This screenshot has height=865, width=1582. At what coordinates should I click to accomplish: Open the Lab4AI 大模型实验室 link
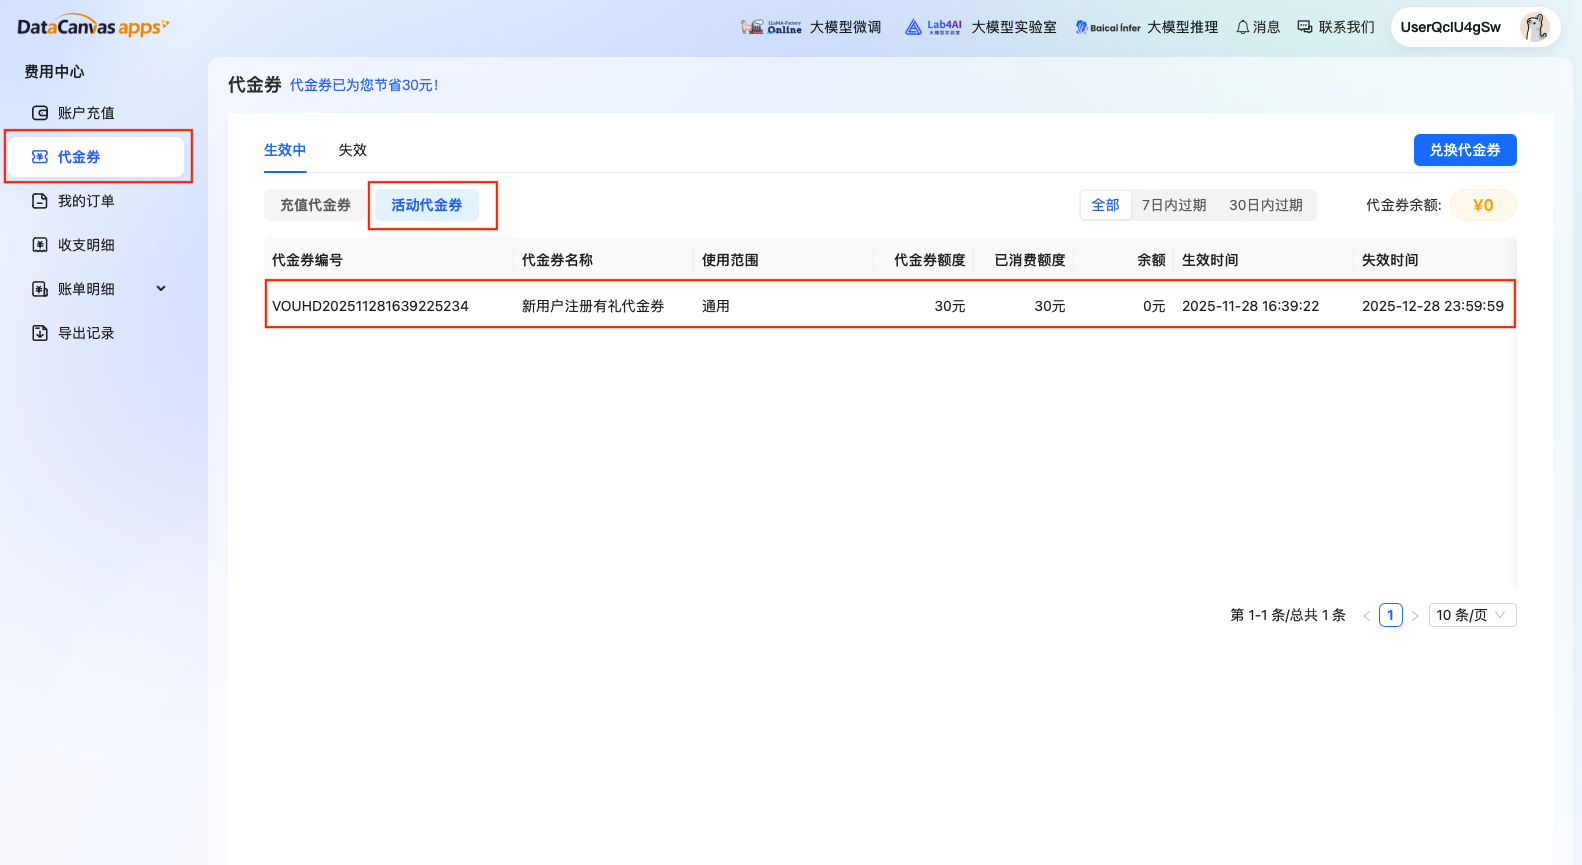pos(980,27)
